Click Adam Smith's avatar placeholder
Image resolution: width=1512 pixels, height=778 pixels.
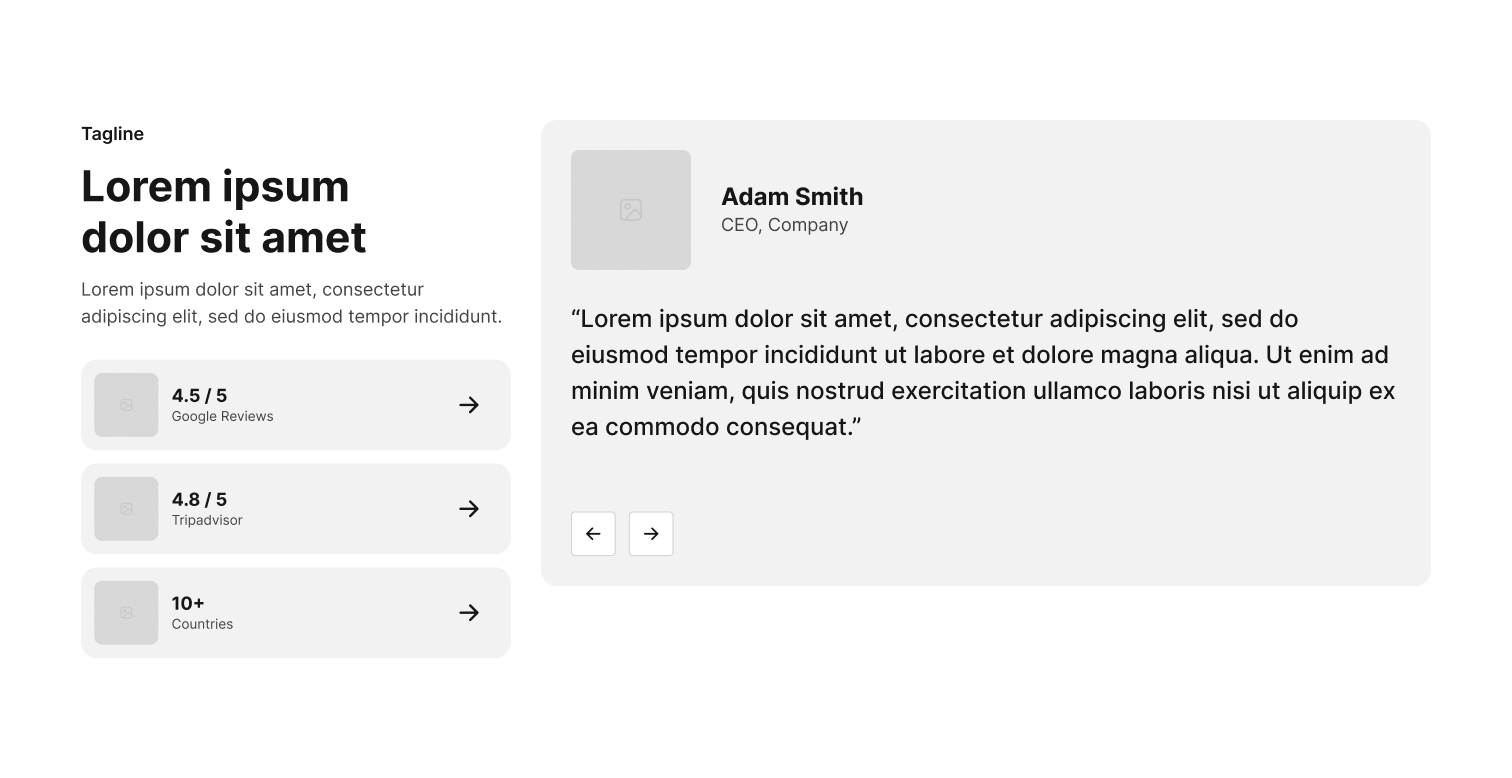[x=631, y=210]
